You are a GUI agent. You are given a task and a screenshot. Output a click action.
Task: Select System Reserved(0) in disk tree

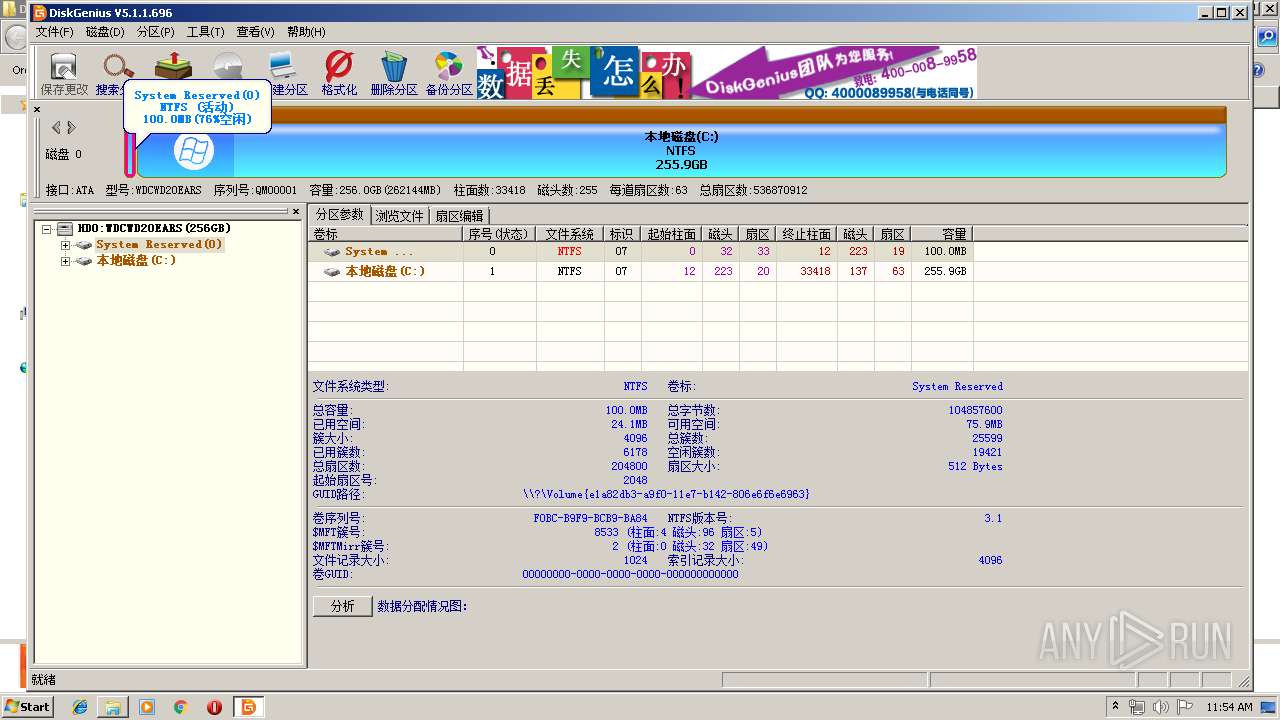tap(159, 245)
